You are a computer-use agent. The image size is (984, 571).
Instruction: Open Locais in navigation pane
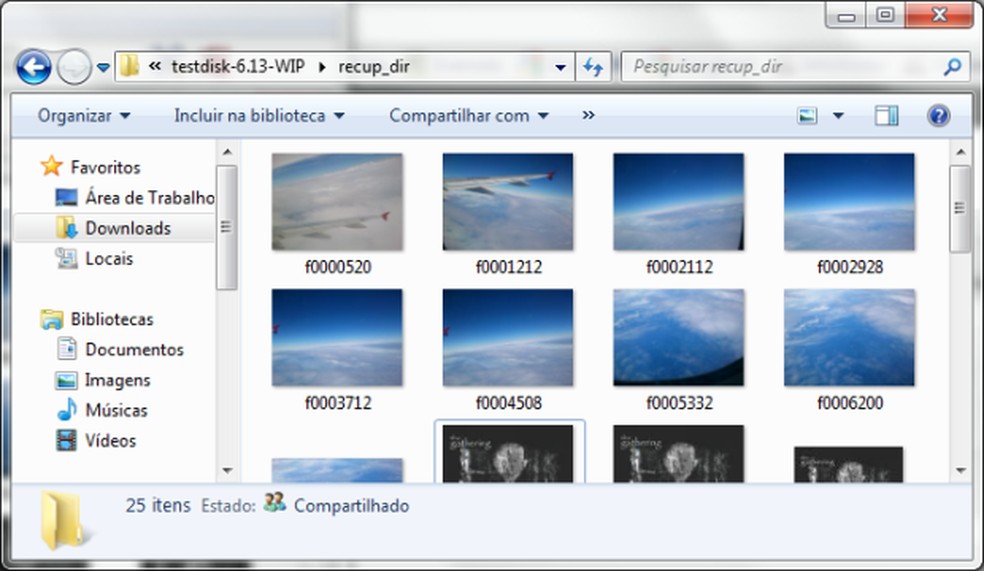coord(109,258)
